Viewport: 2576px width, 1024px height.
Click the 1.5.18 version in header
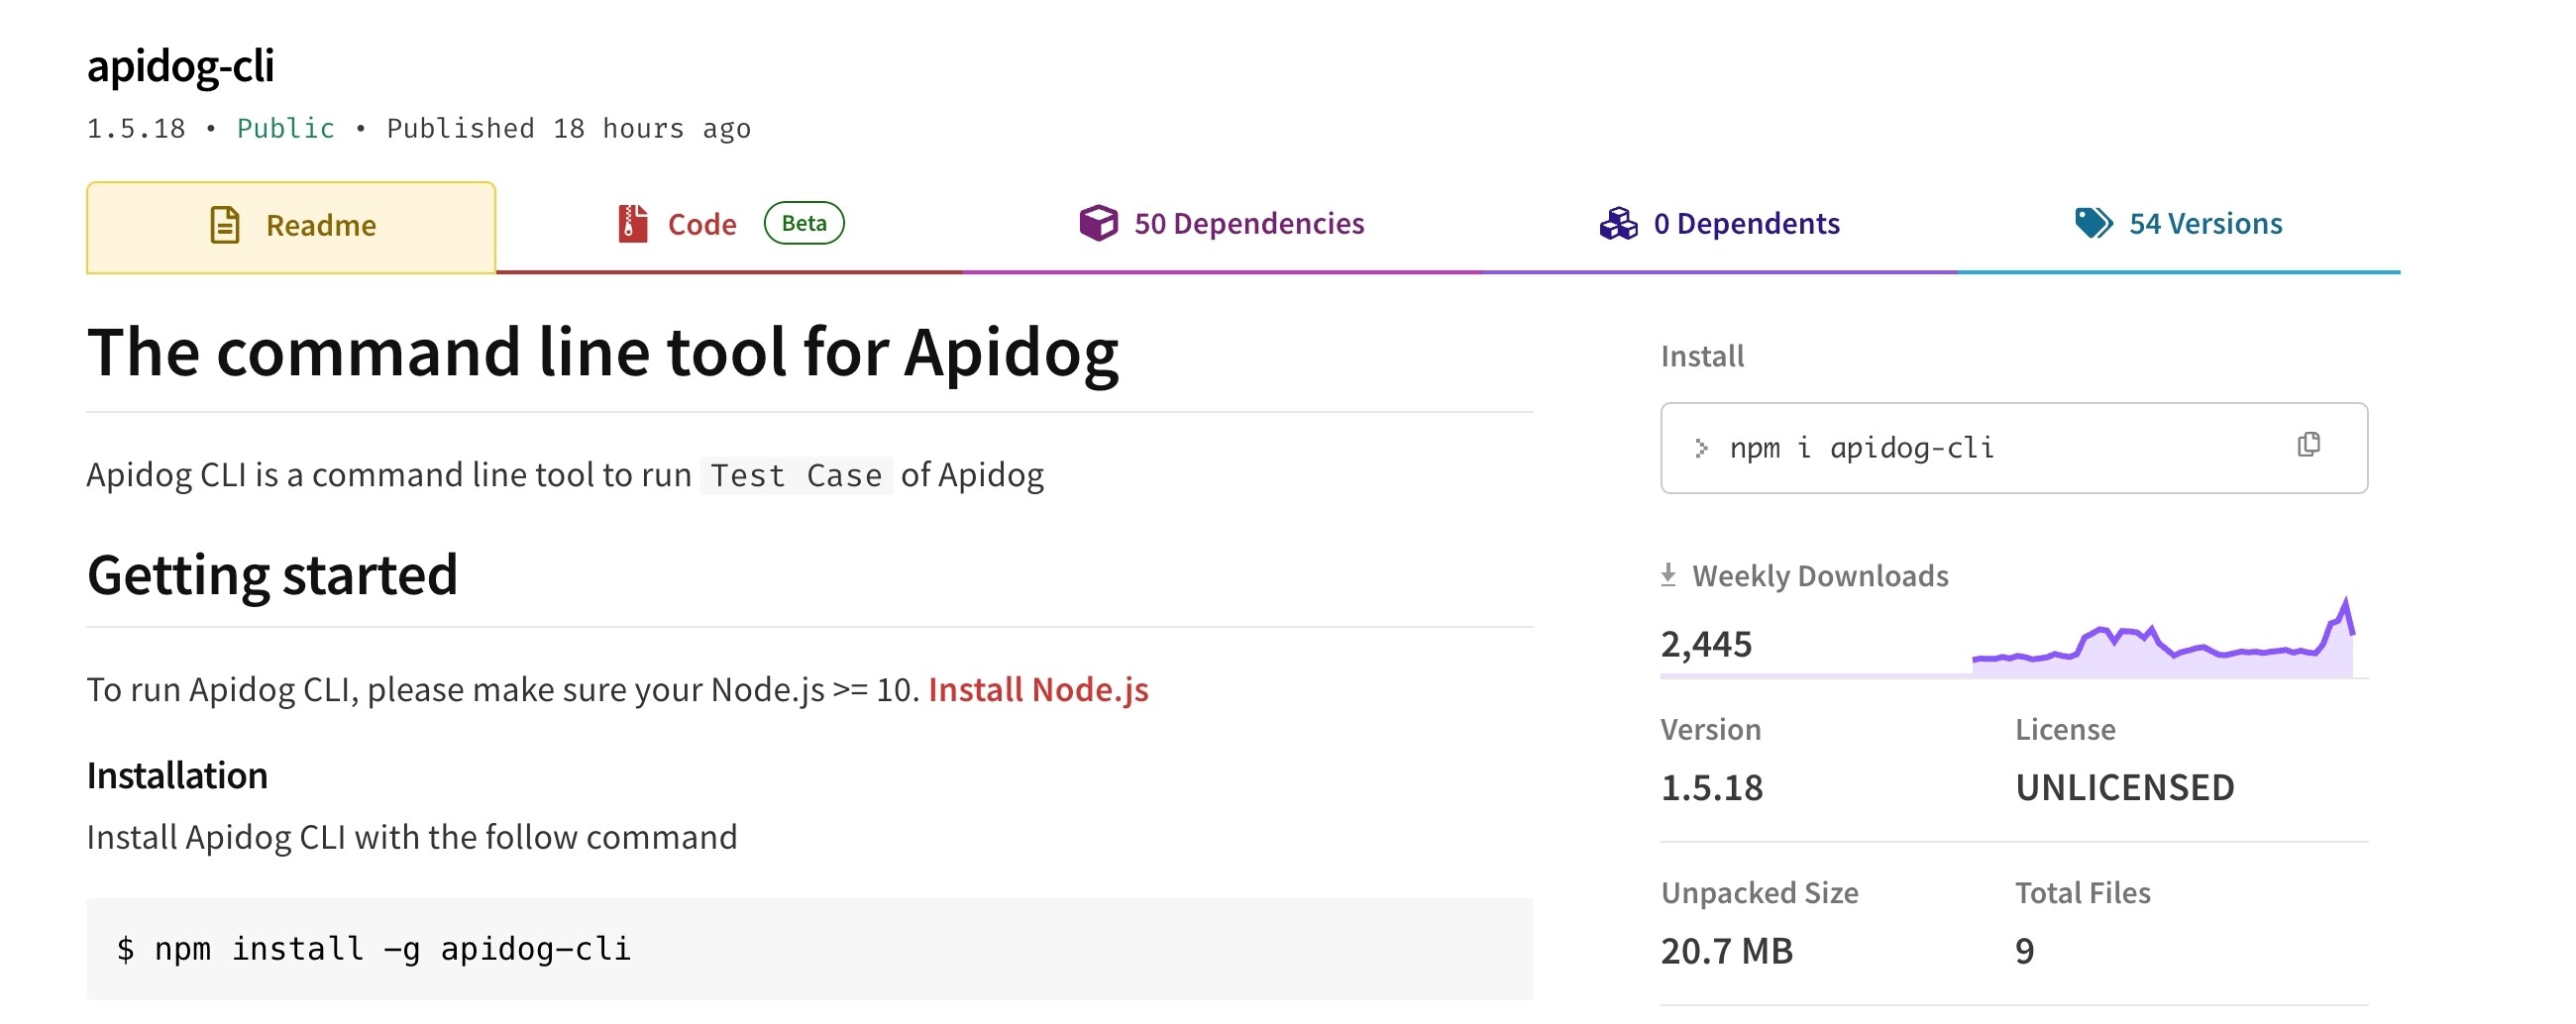(136, 129)
